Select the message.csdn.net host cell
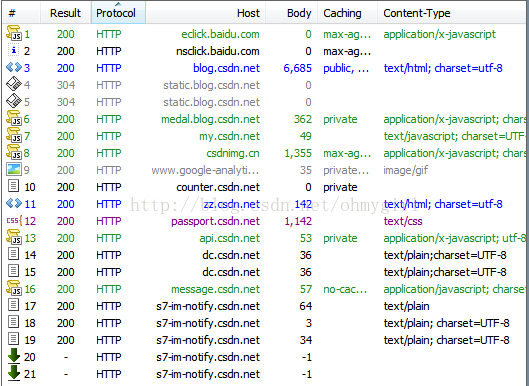The height and width of the screenshot is (386, 529). pyautogui.click(x=216, y=289)
